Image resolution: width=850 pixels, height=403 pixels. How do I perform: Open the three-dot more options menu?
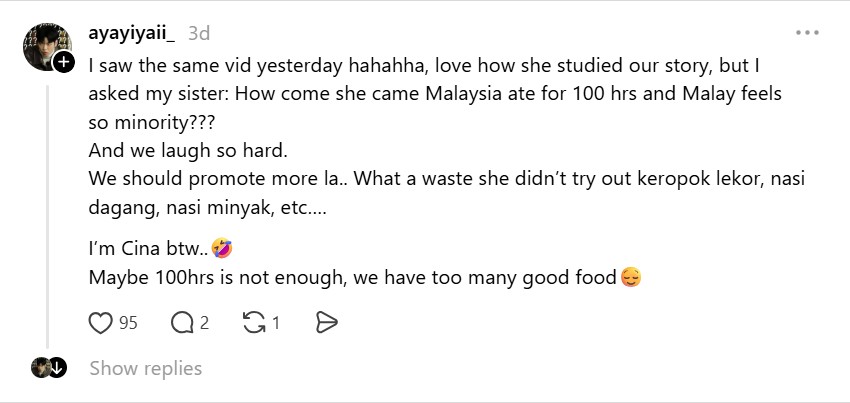coord(807,33)
